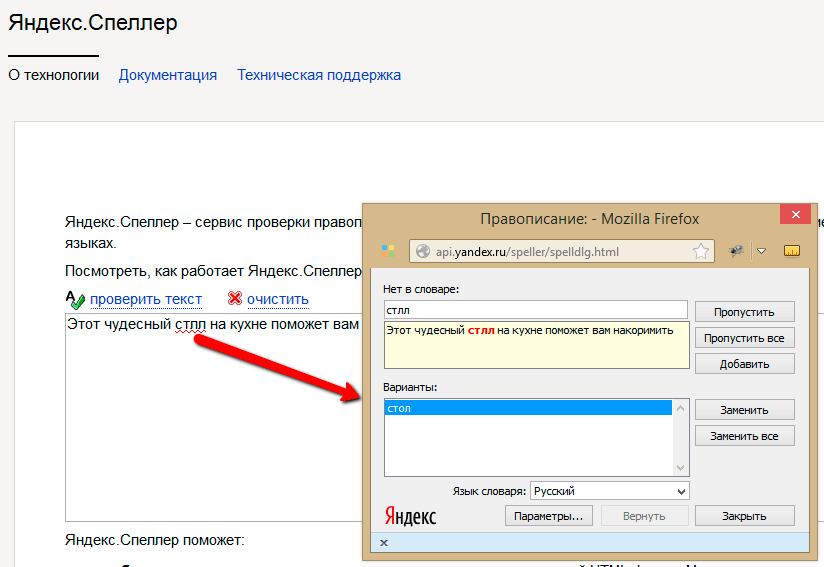The width and height of the screenshot is (824, 567).
Task: Click the Заменить button
Action: 745,410
